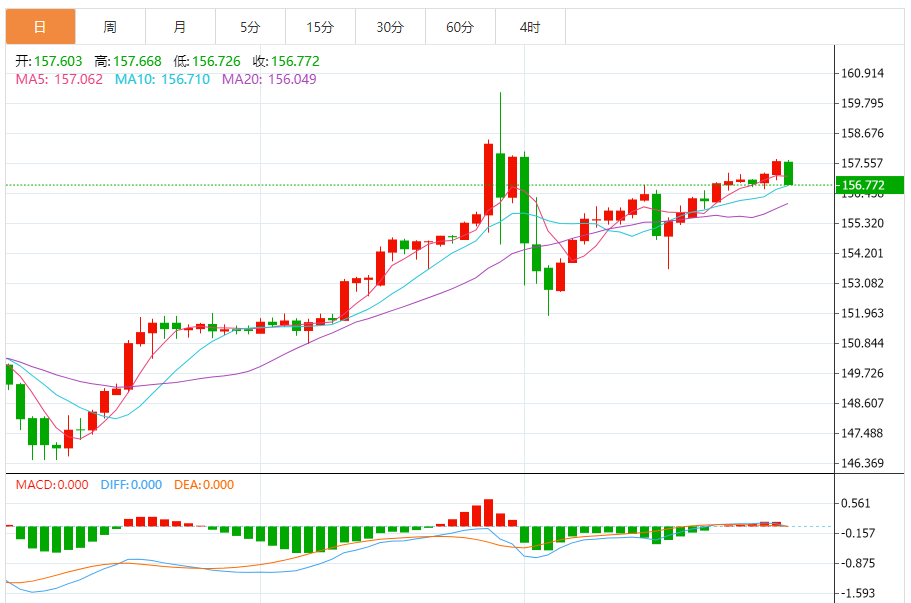
Task: Open the 60分 timeframe tab
Action: pyautogui.click(x=460, y=27)
